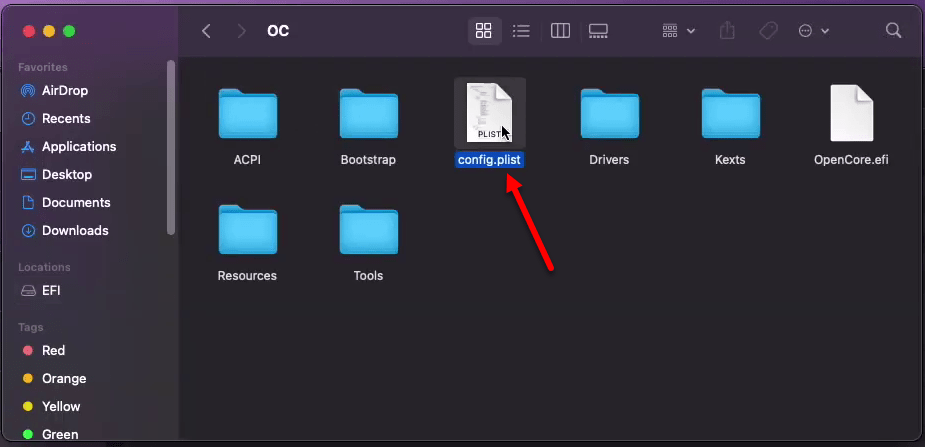Select the Resources folder icon

247,229
